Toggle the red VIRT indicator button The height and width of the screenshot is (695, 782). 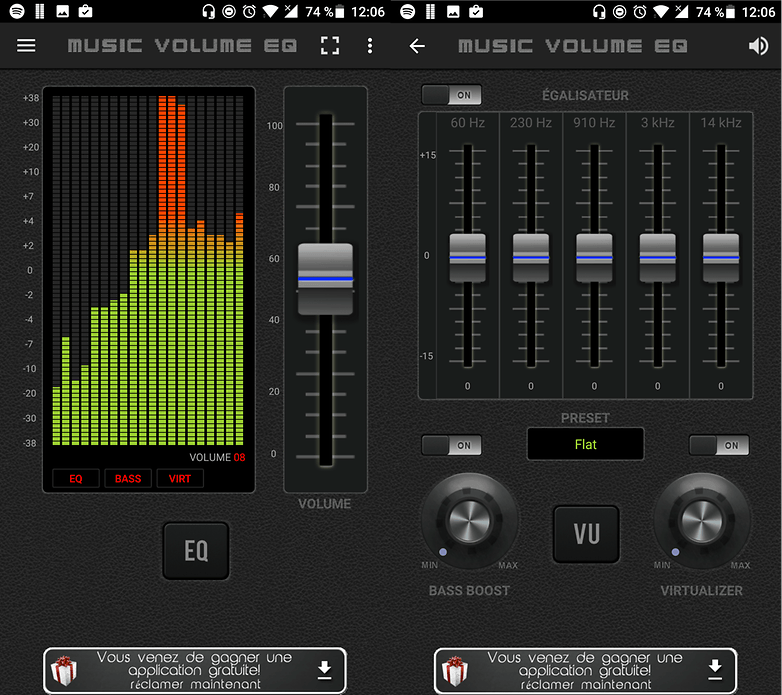(x=180, y=479)
